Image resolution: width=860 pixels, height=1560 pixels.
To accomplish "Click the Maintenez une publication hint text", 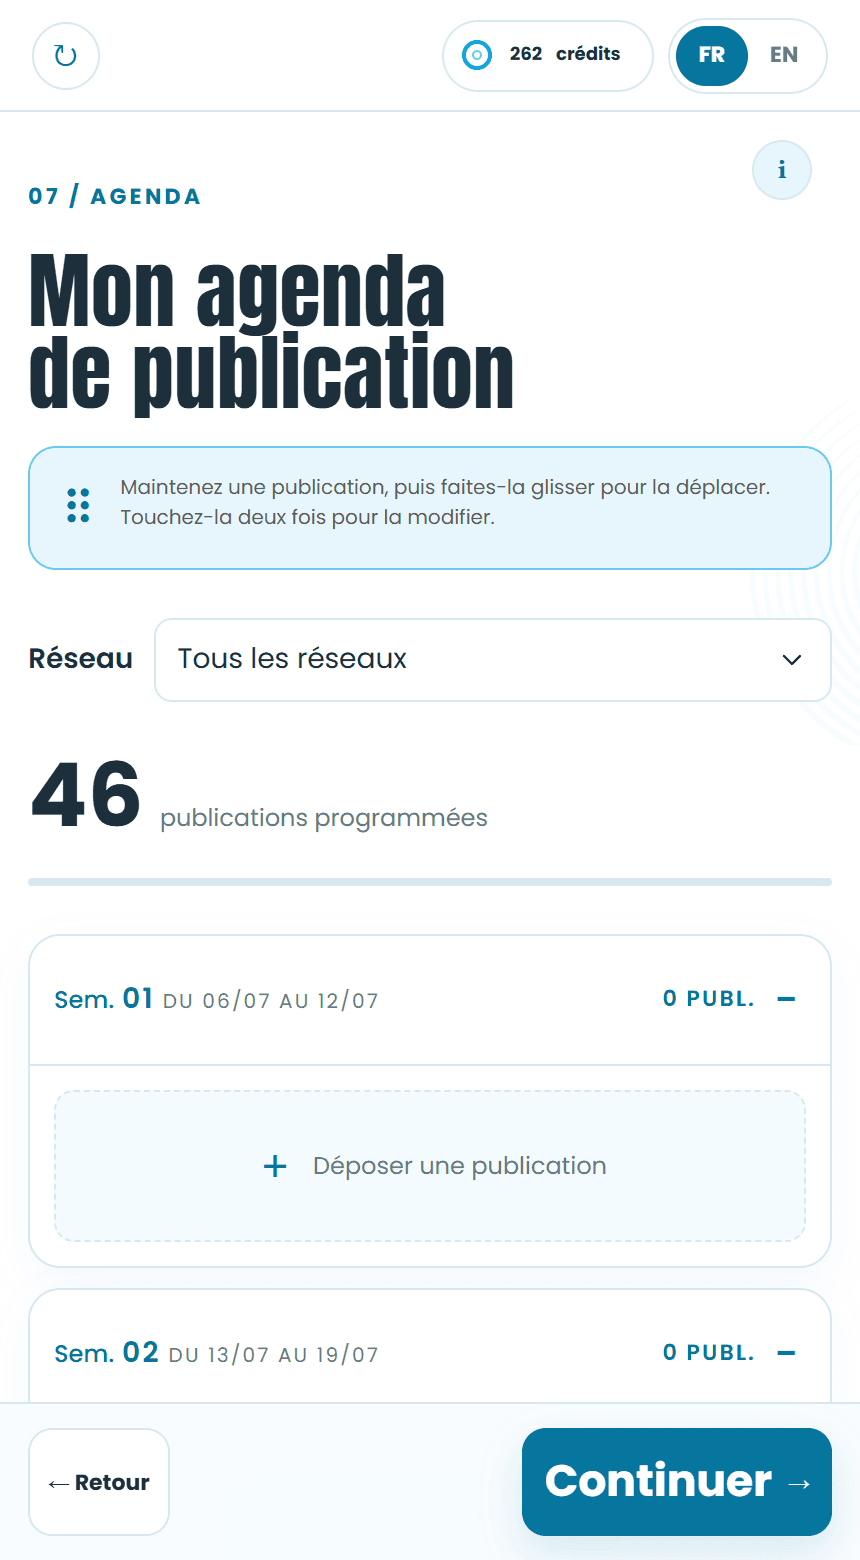I will pos(445,503).
